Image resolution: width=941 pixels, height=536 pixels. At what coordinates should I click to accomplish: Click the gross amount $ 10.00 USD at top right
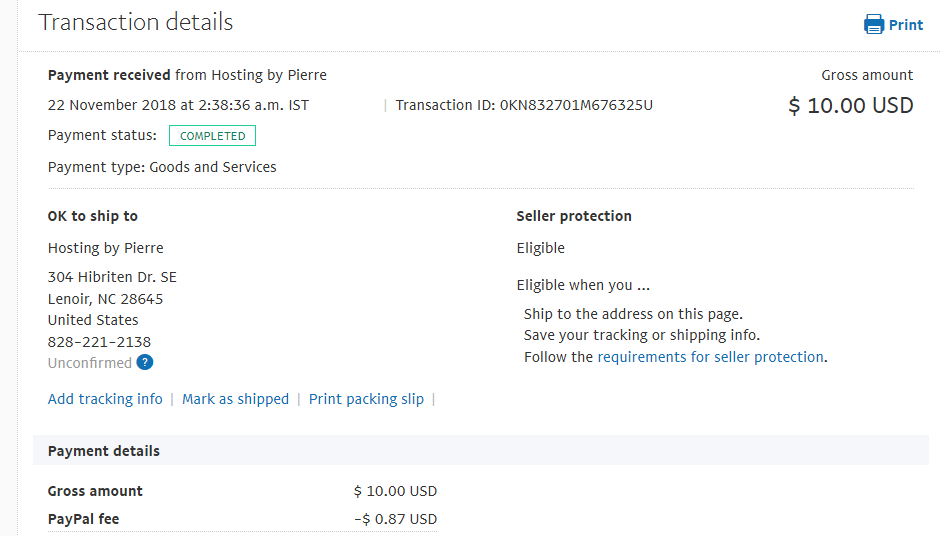850,106
